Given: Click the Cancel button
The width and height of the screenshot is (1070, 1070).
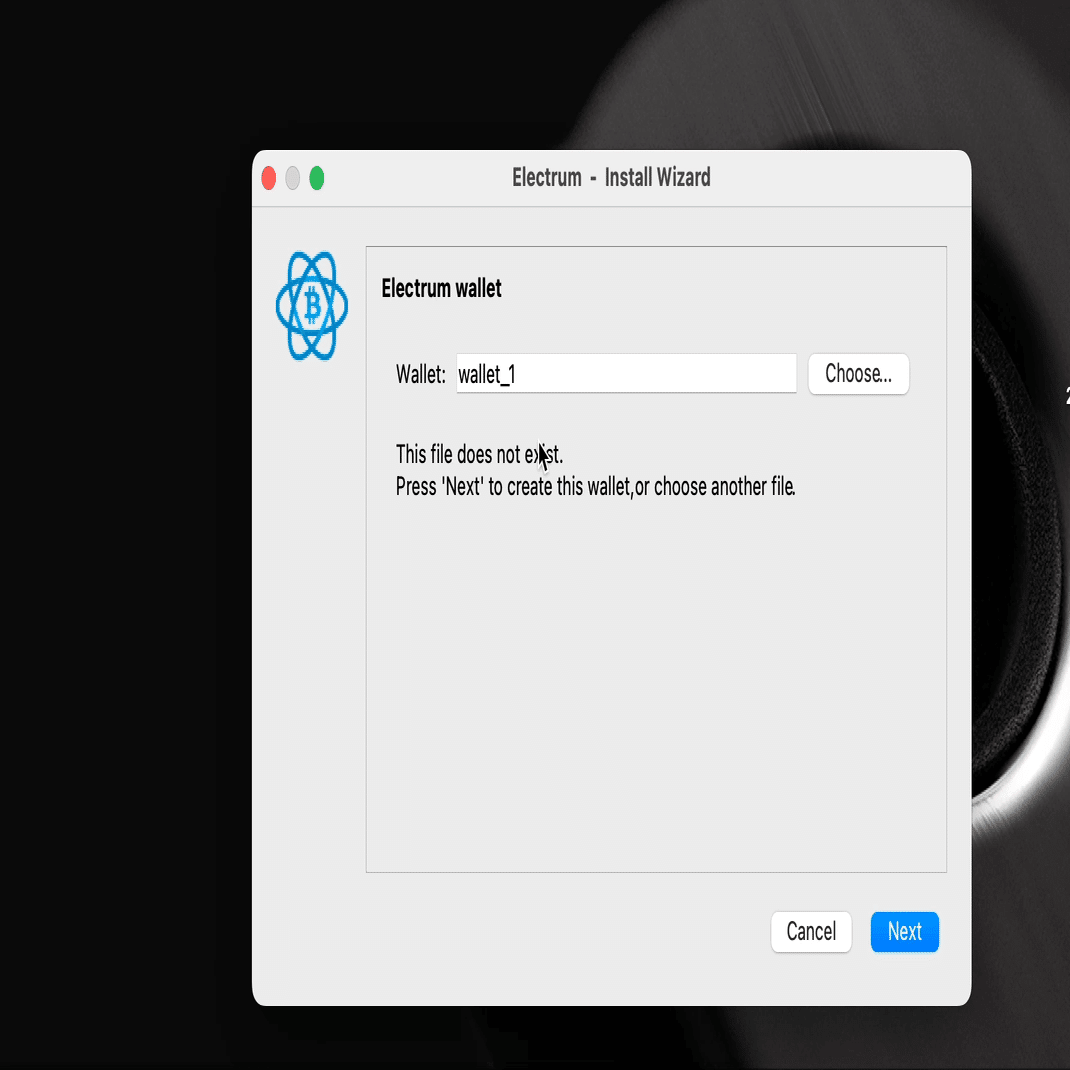Looking at the screenshot, I should point(811,931).
